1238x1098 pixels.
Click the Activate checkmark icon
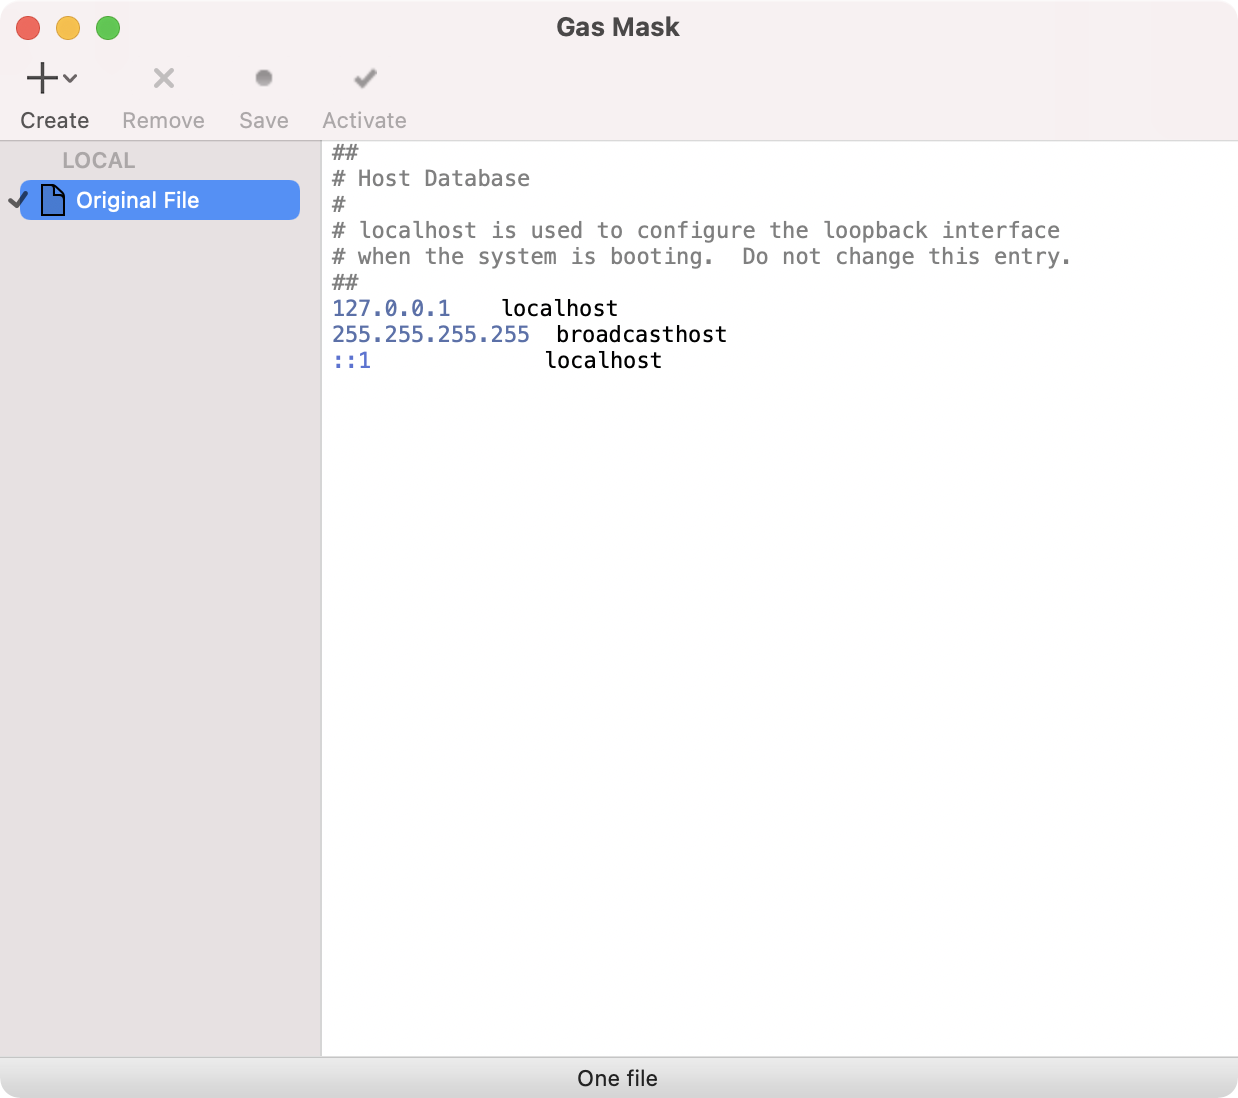365,78
